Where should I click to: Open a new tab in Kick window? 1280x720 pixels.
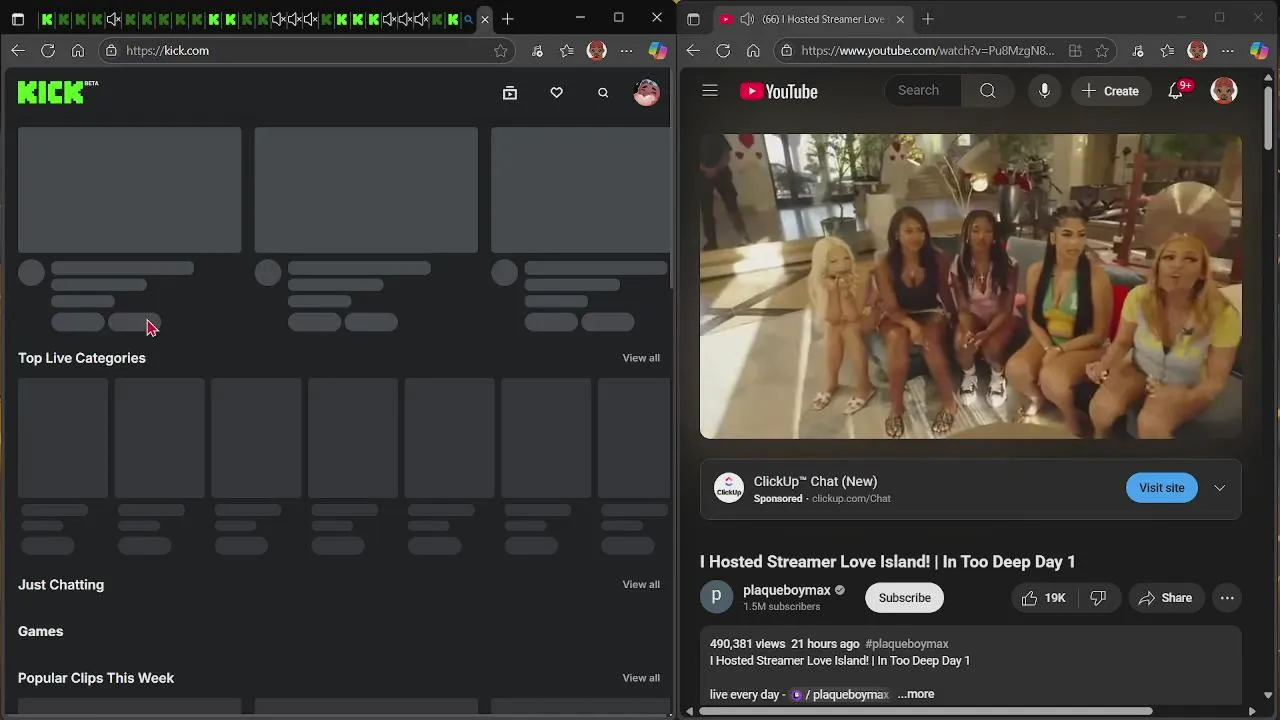(508, 19)
